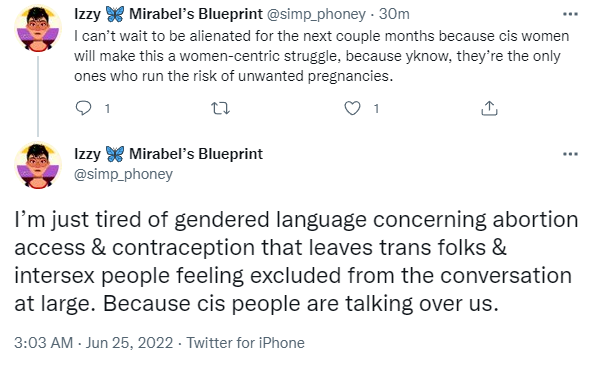Click the first tweet's text body

pos(321,56)
